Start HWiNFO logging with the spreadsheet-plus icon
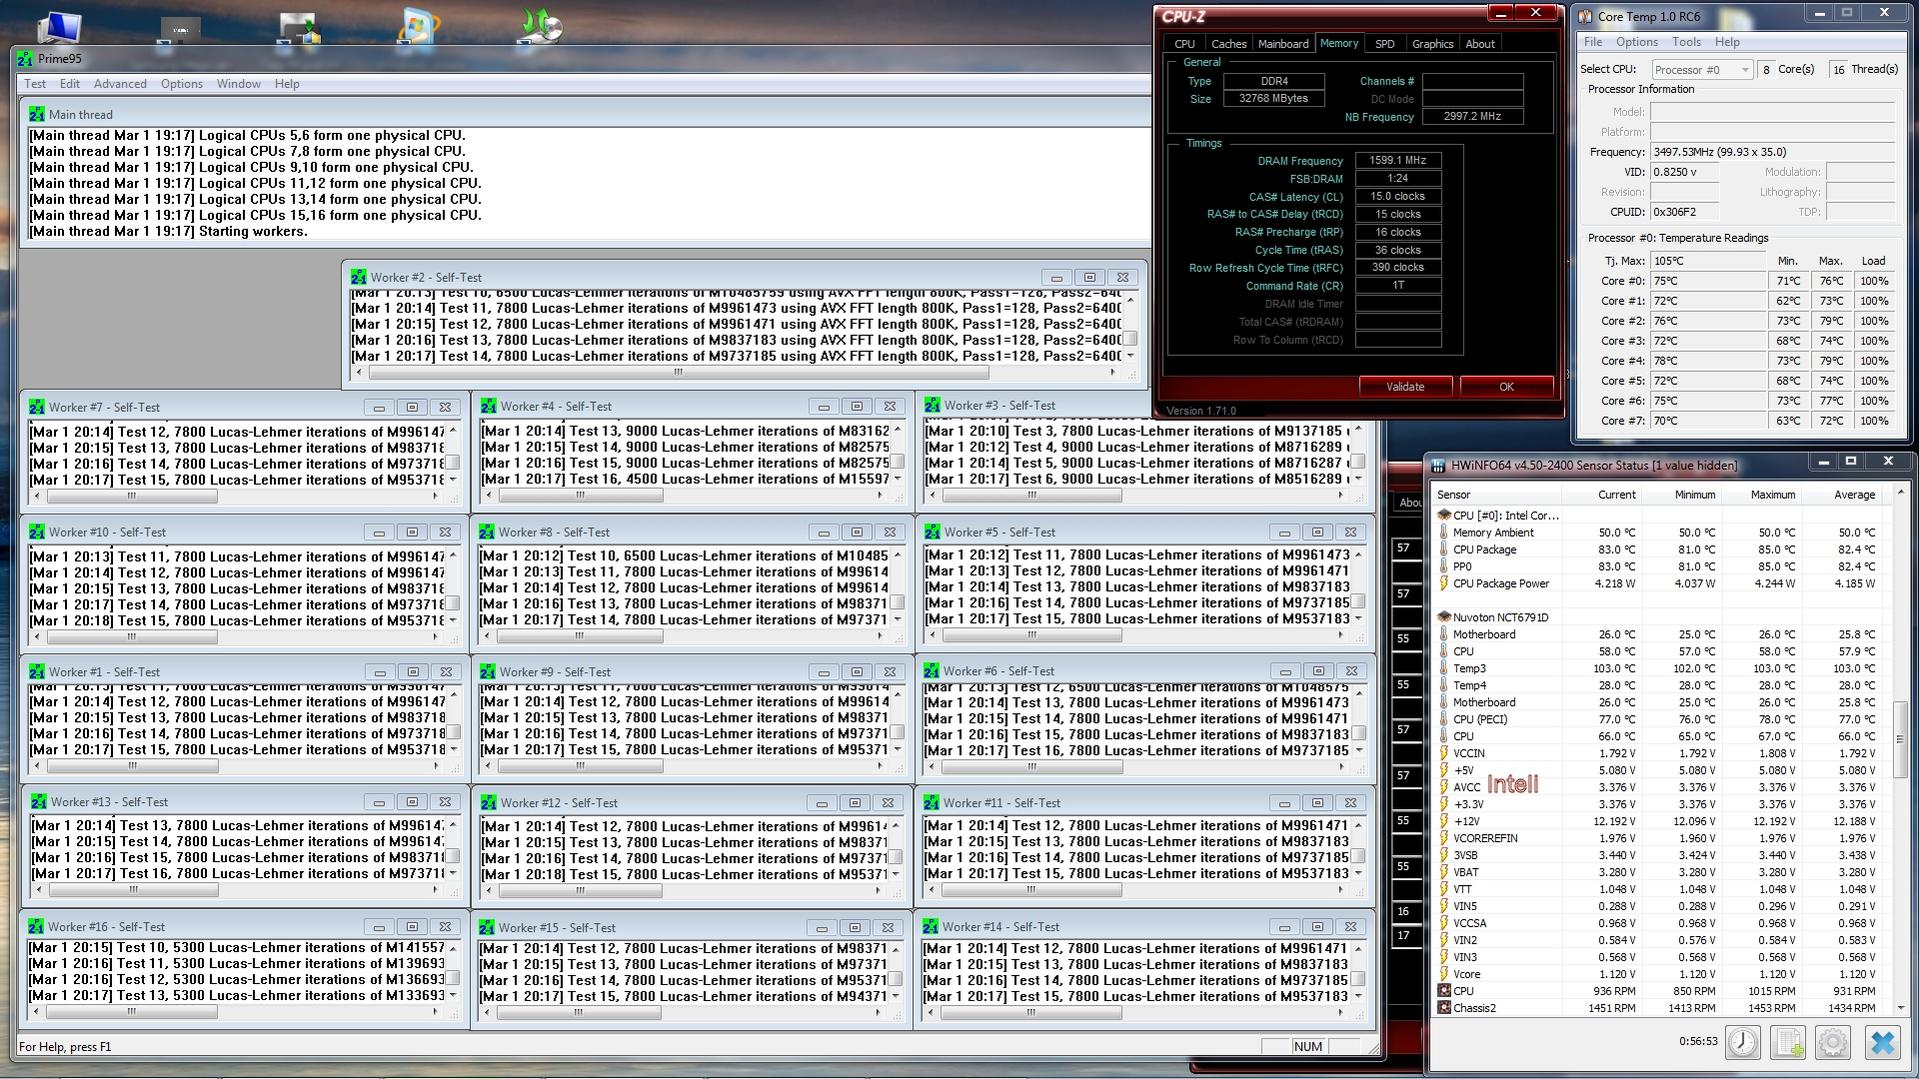1919x1079 pixels. 1788,1043
